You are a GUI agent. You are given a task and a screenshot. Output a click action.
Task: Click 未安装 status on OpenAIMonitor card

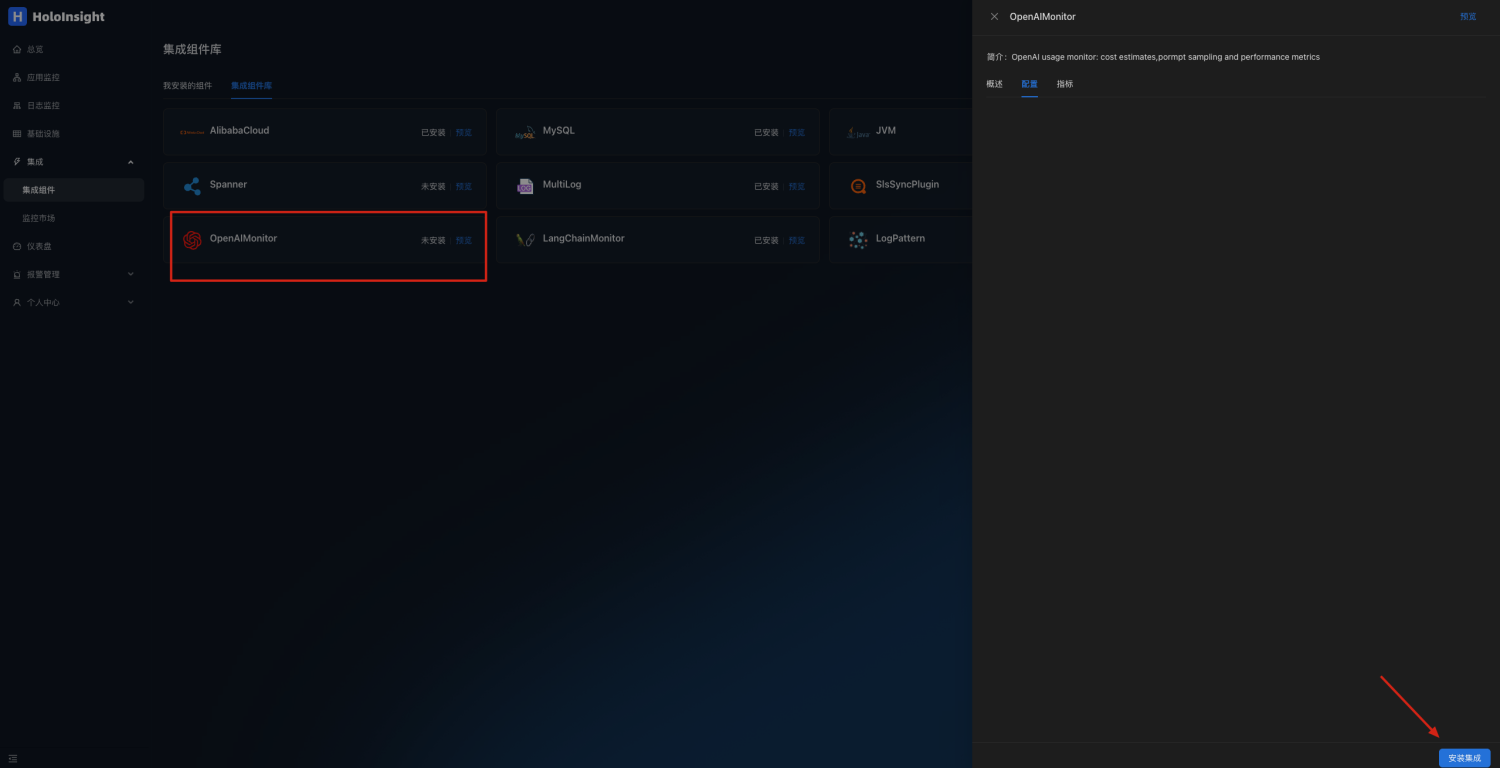pyautogui.click(x=433, y=240)
